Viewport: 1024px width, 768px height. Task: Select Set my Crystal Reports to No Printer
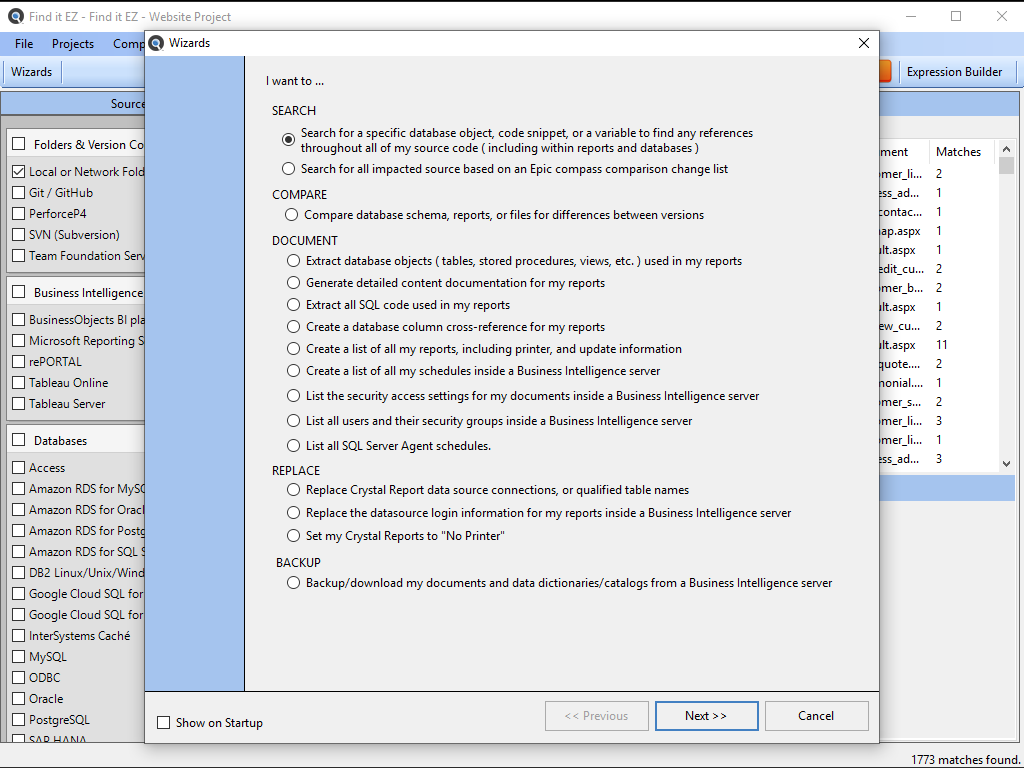click(293, 536)
